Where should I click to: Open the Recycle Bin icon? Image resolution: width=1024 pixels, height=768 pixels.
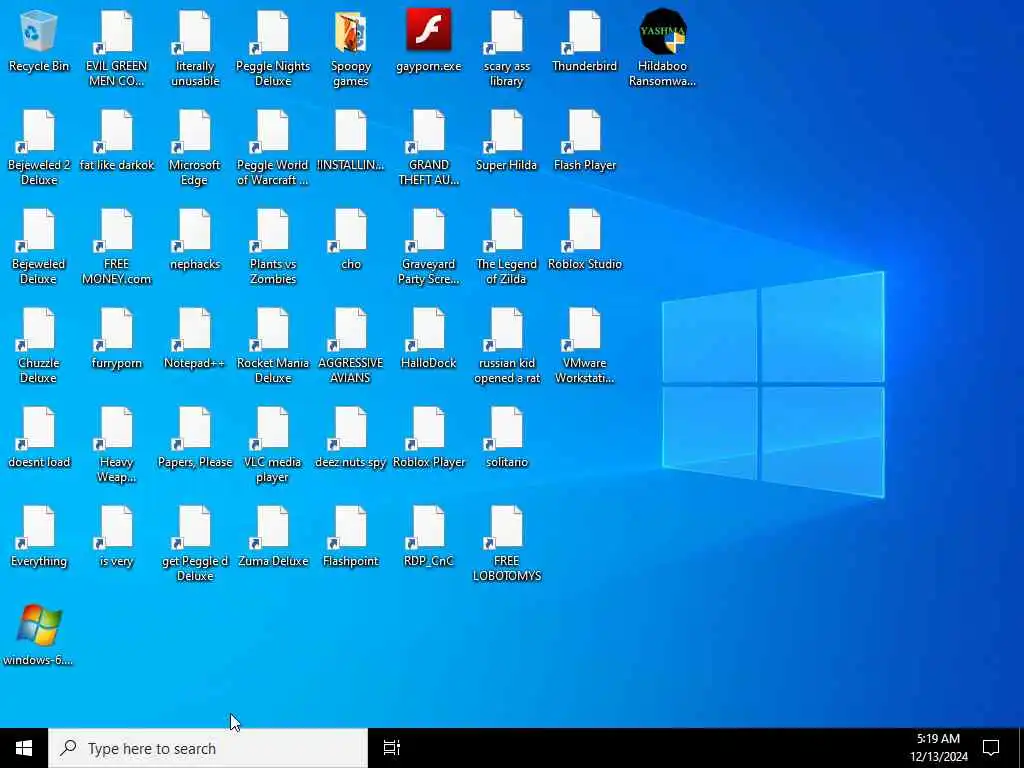[x=39, y=41]
